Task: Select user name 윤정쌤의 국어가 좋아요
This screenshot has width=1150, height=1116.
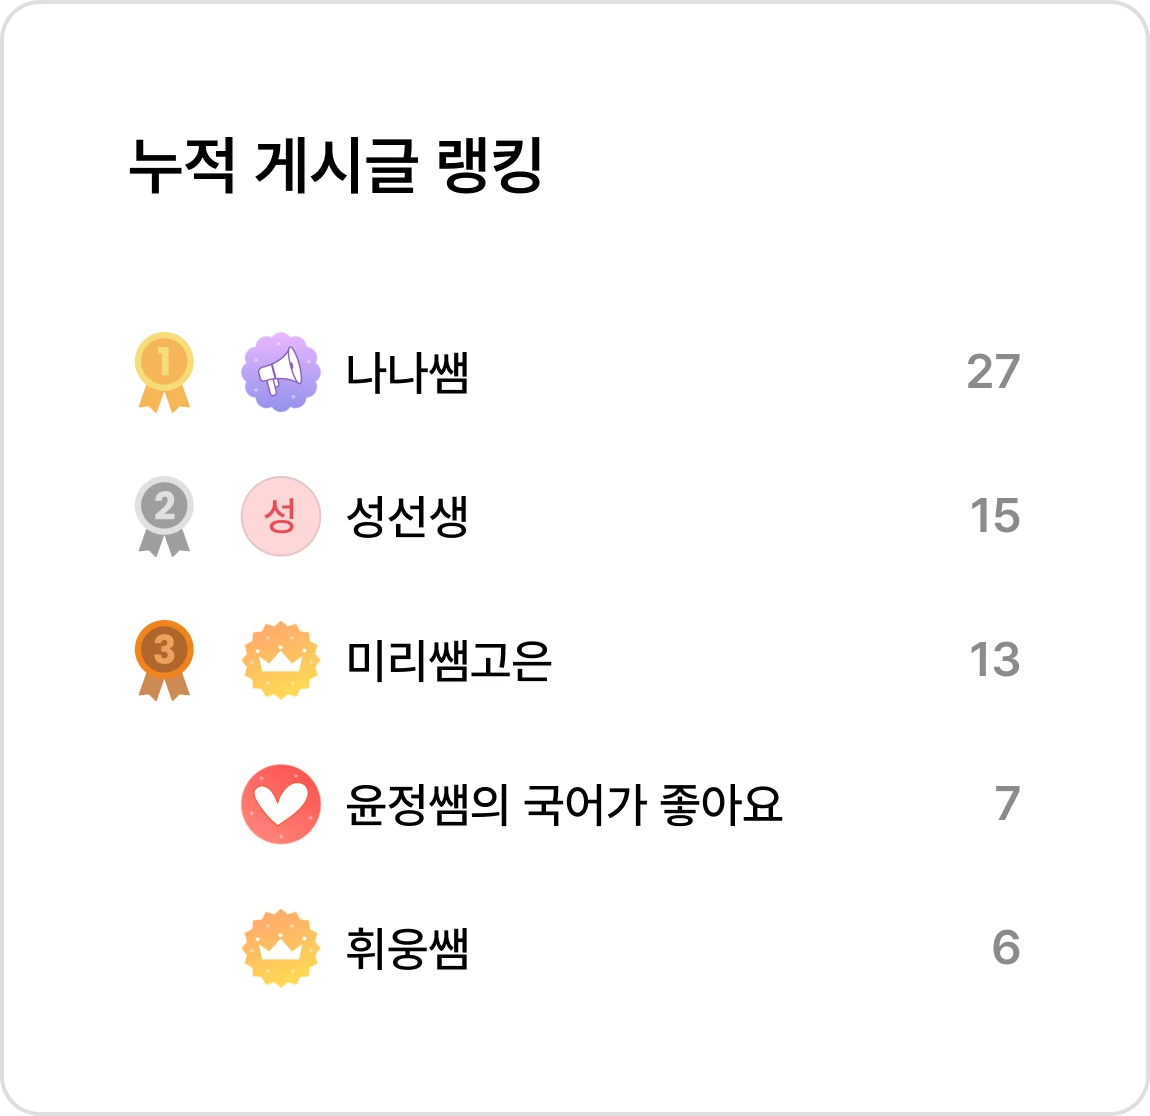Action: coord(564,804)
